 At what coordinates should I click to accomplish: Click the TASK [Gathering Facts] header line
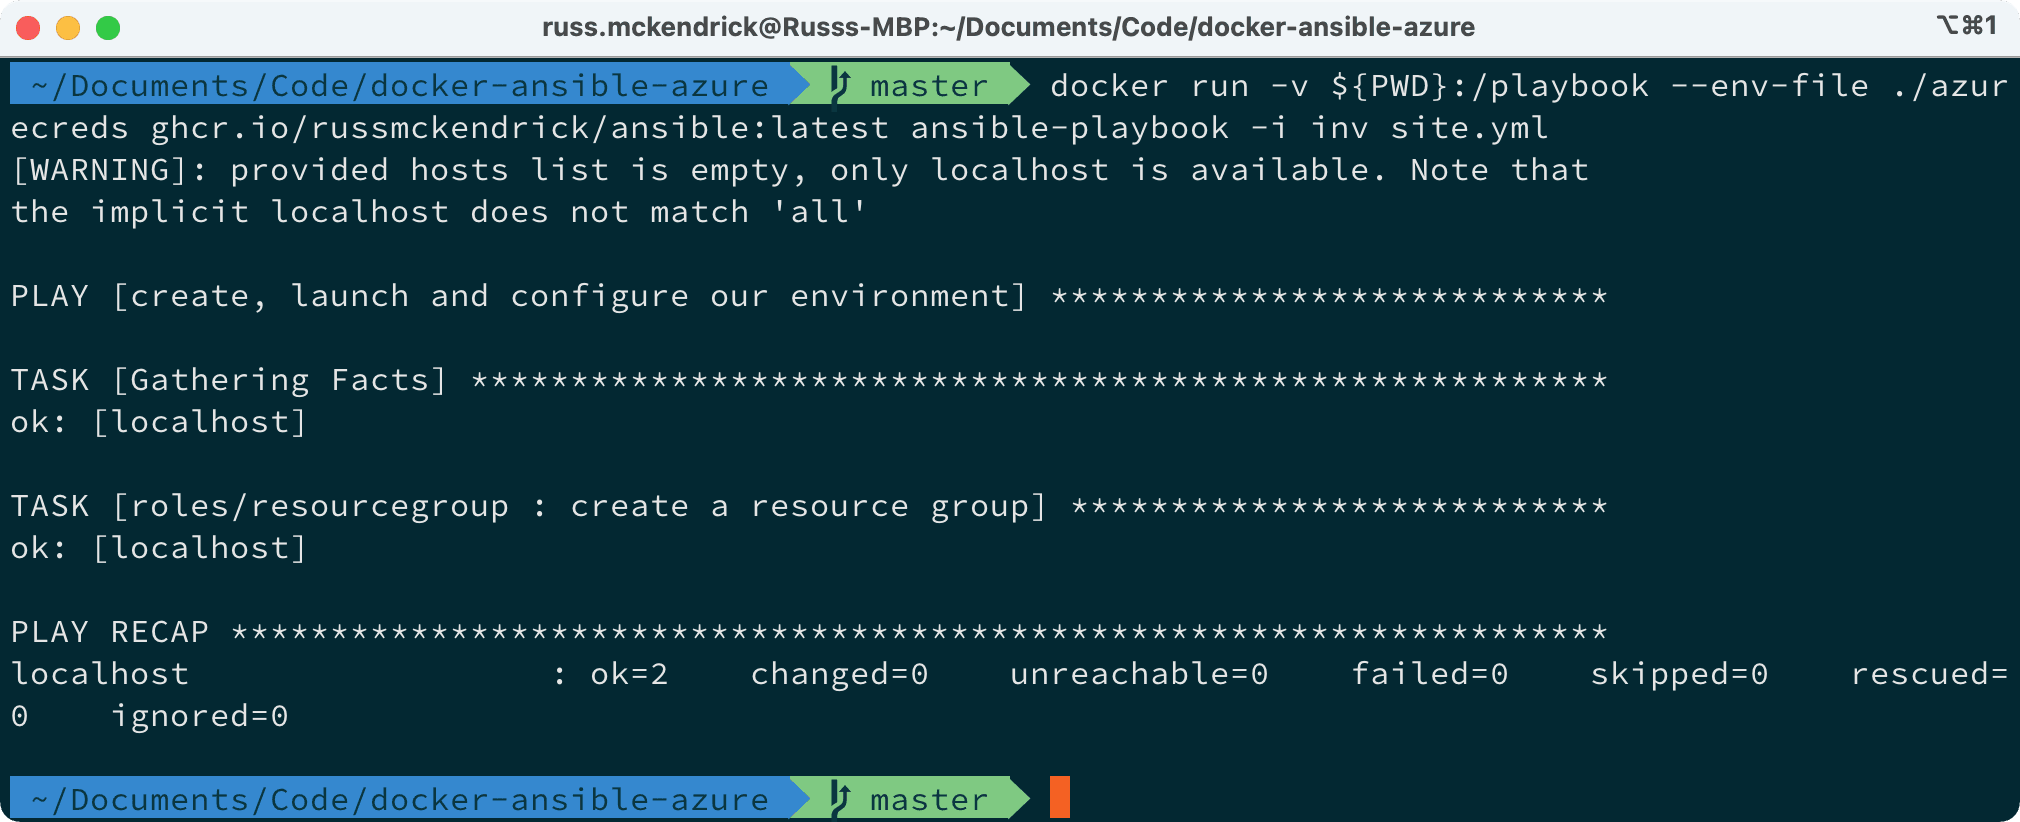click(x=228, y=380)
